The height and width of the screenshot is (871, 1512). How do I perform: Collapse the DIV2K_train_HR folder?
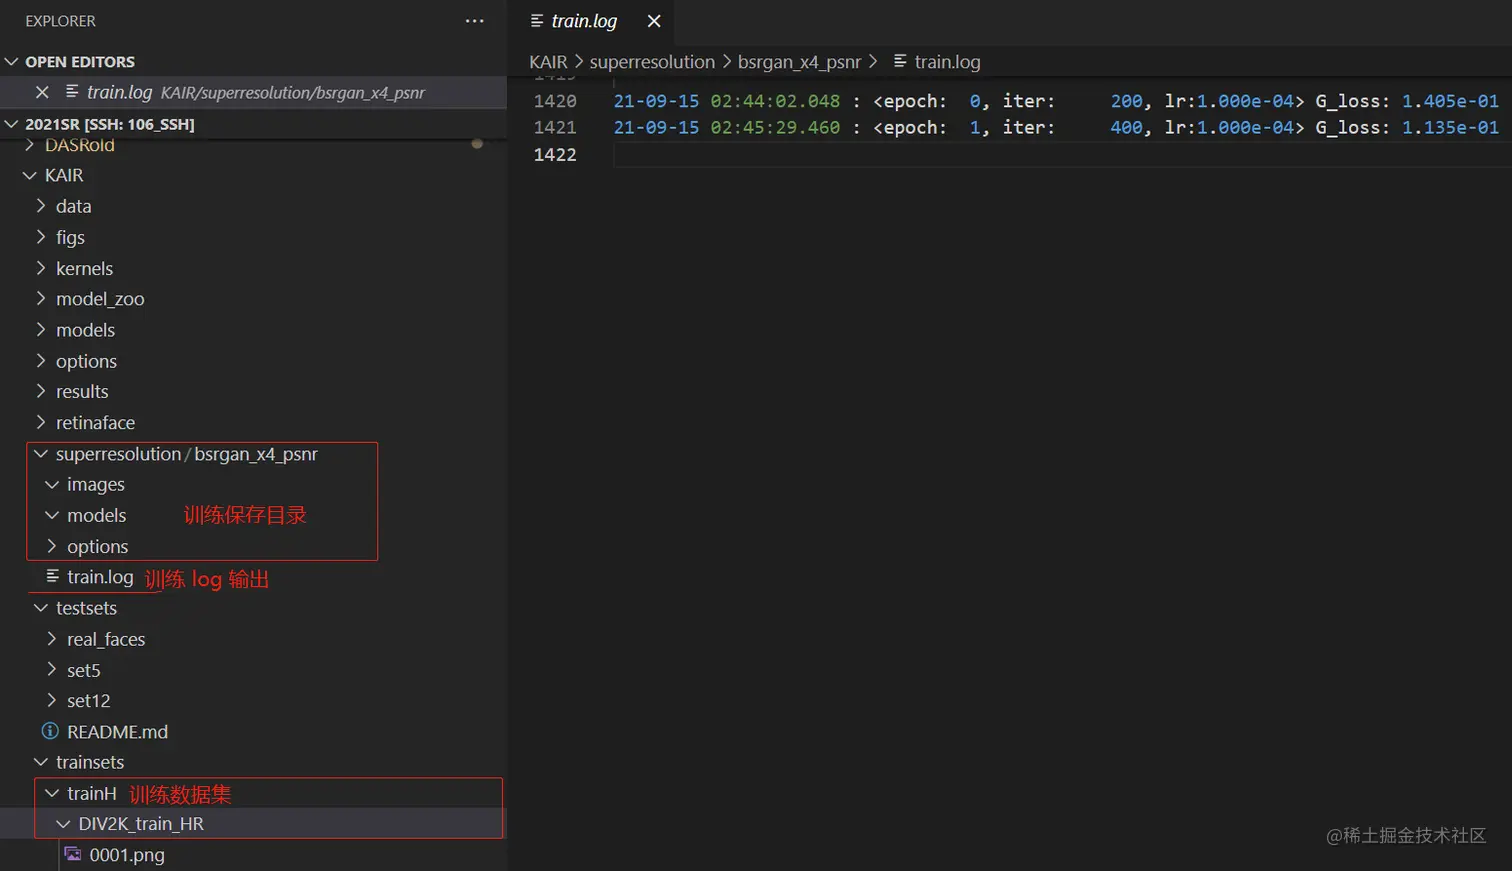[x=63, y=823]
